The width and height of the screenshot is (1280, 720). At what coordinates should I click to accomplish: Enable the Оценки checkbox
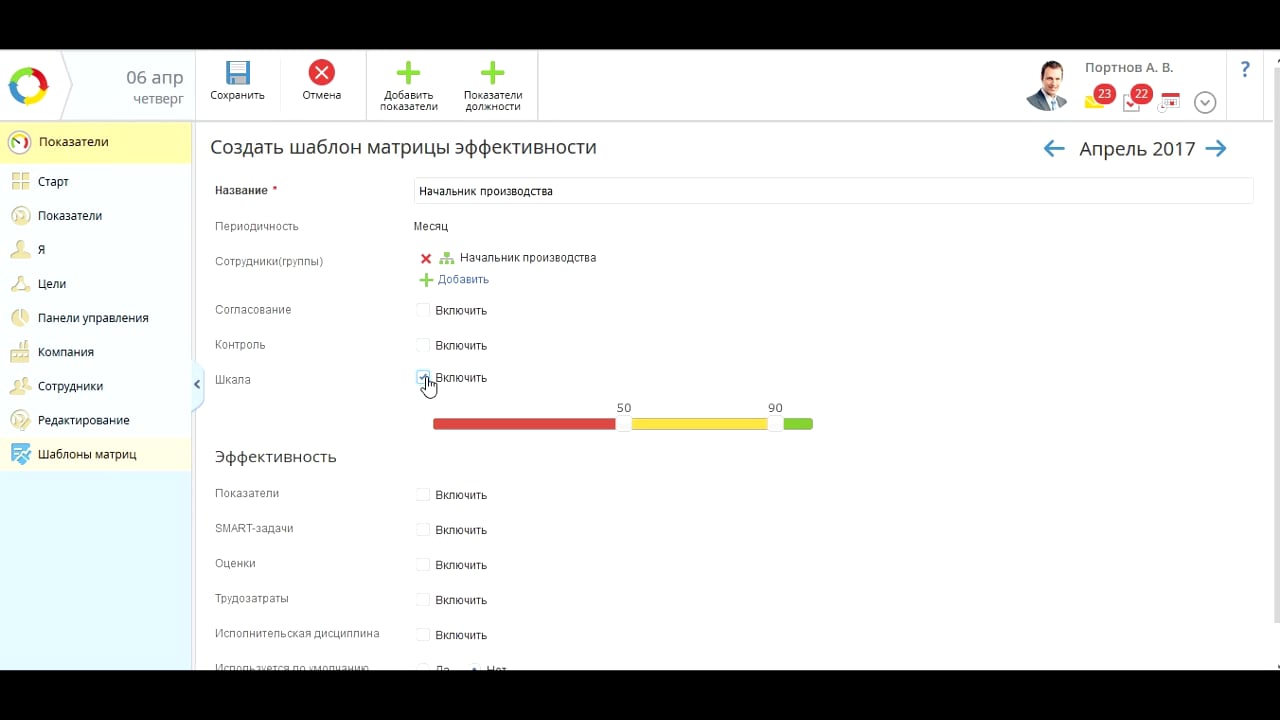coord(423,564)
